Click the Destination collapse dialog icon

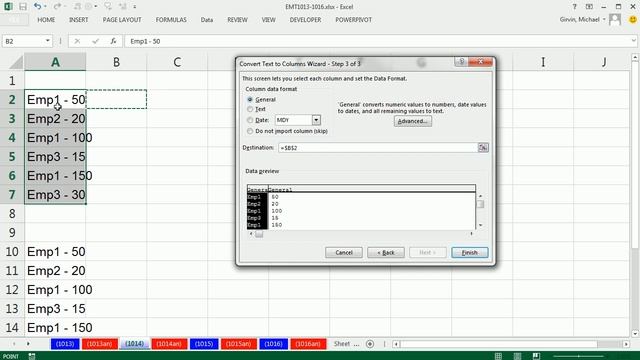pyautogui.click(x=483, y=148)
